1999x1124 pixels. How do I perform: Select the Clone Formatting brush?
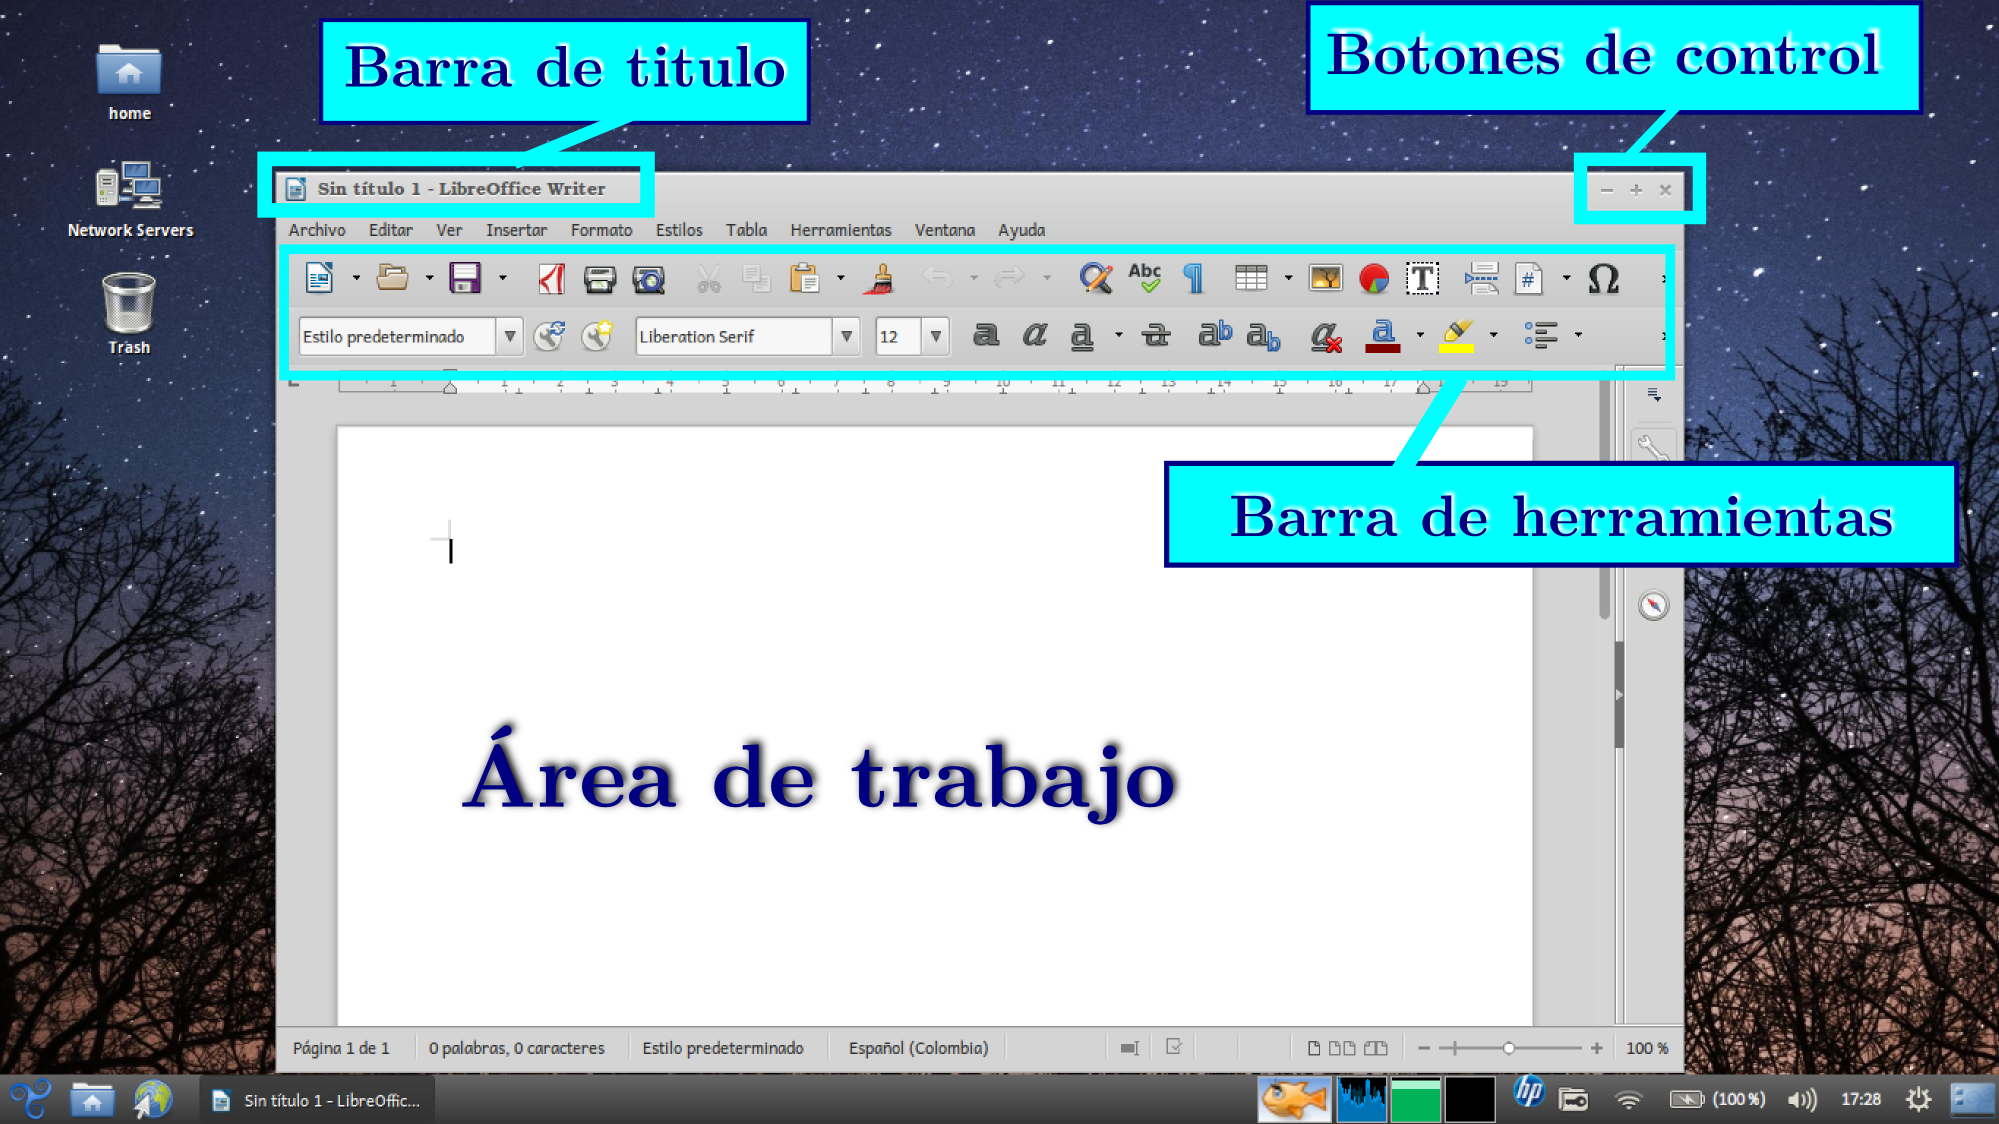coord(880,279)
